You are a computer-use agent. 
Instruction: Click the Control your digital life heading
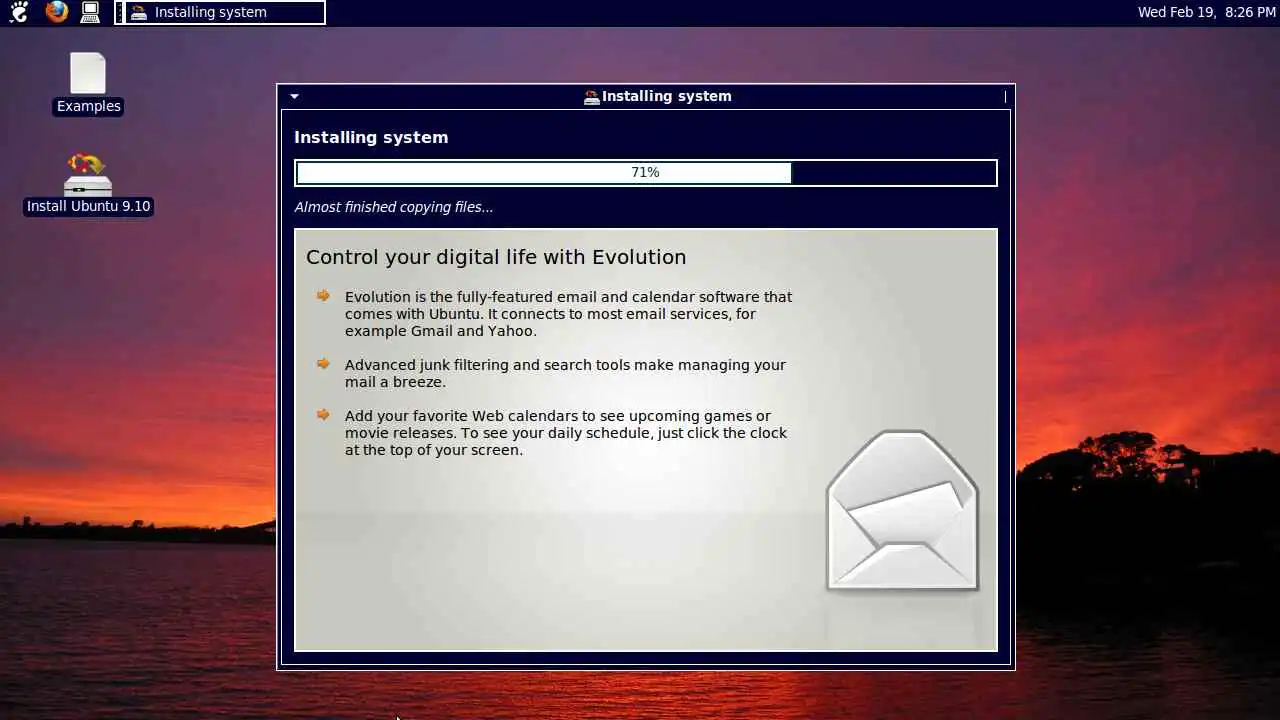(496, 257)
